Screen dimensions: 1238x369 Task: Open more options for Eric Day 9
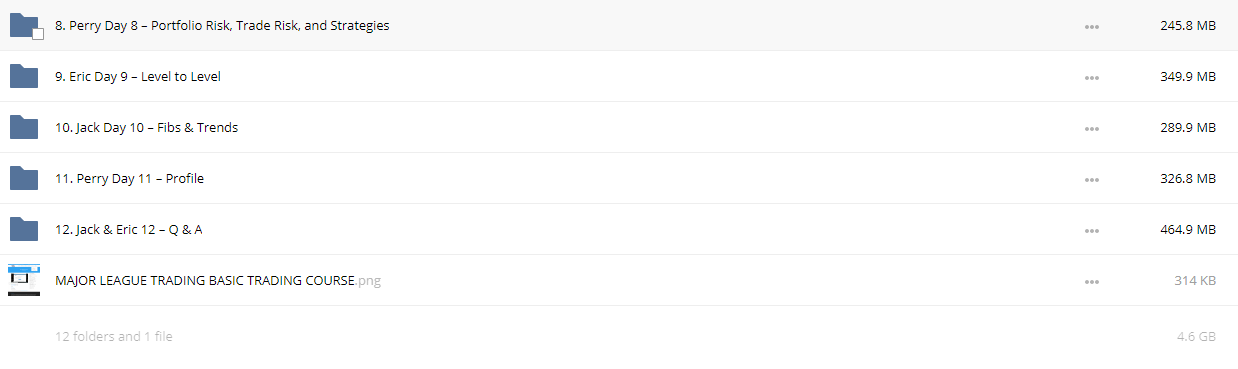coord(1092,78)
